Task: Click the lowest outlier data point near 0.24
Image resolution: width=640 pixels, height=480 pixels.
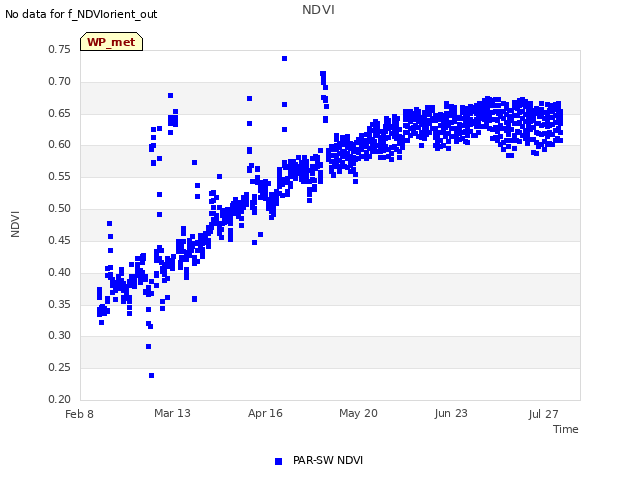Action: click(x=151, y=376)
